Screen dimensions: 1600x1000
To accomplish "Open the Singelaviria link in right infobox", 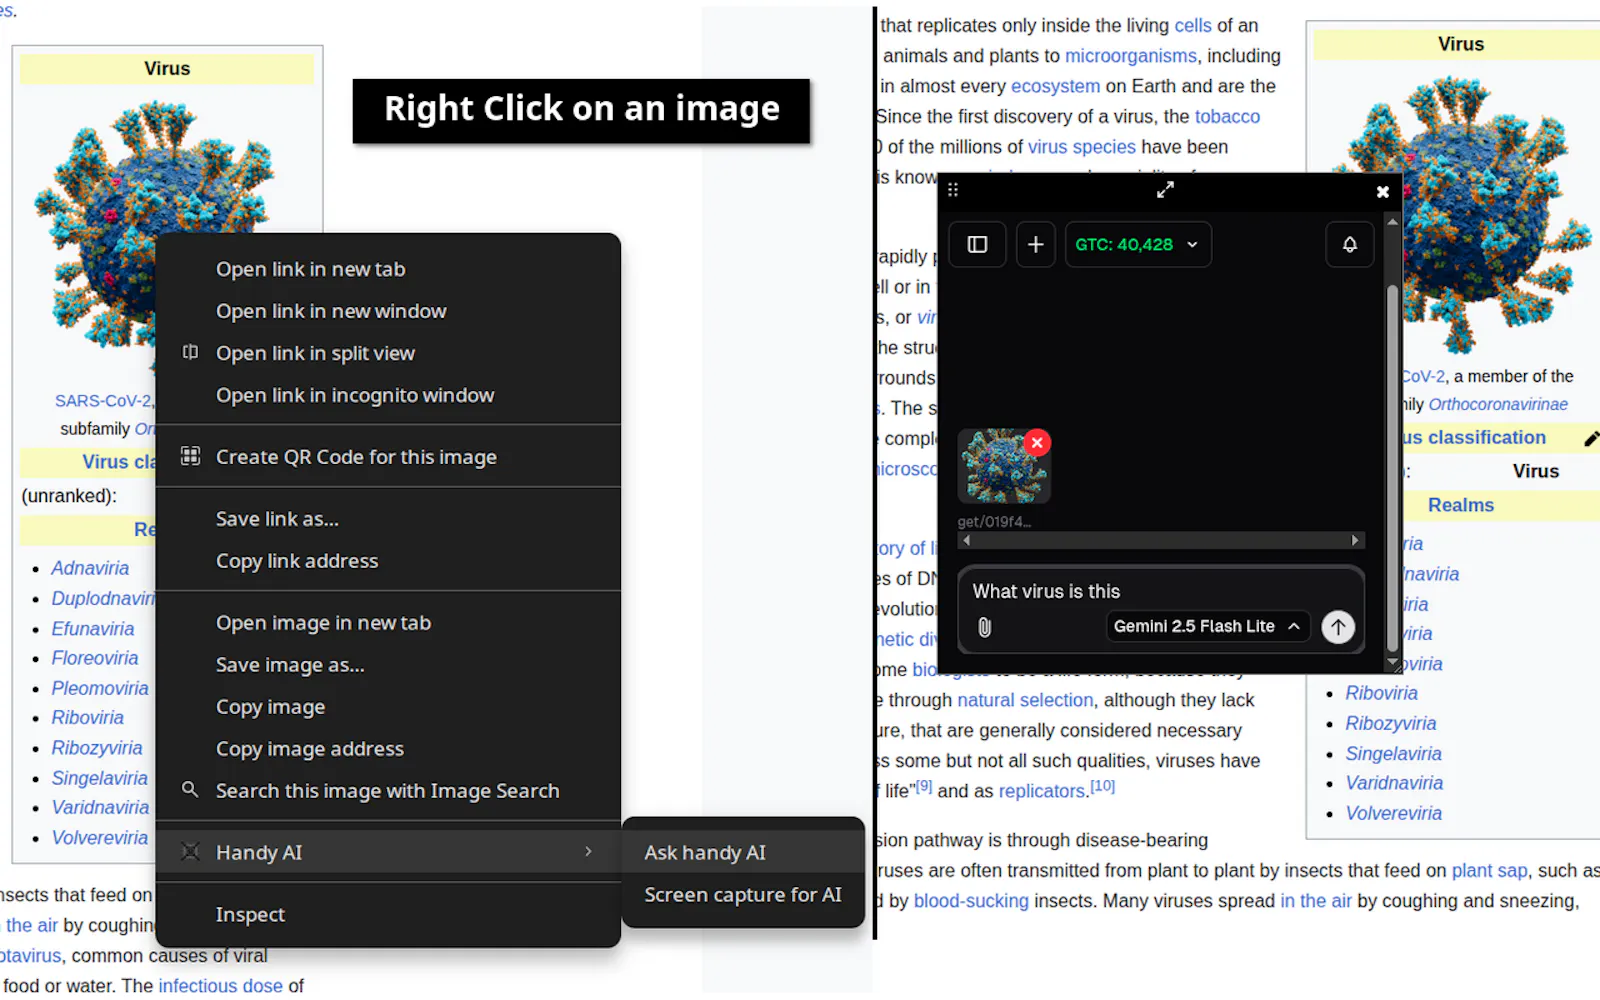I will pos(1393,754).
